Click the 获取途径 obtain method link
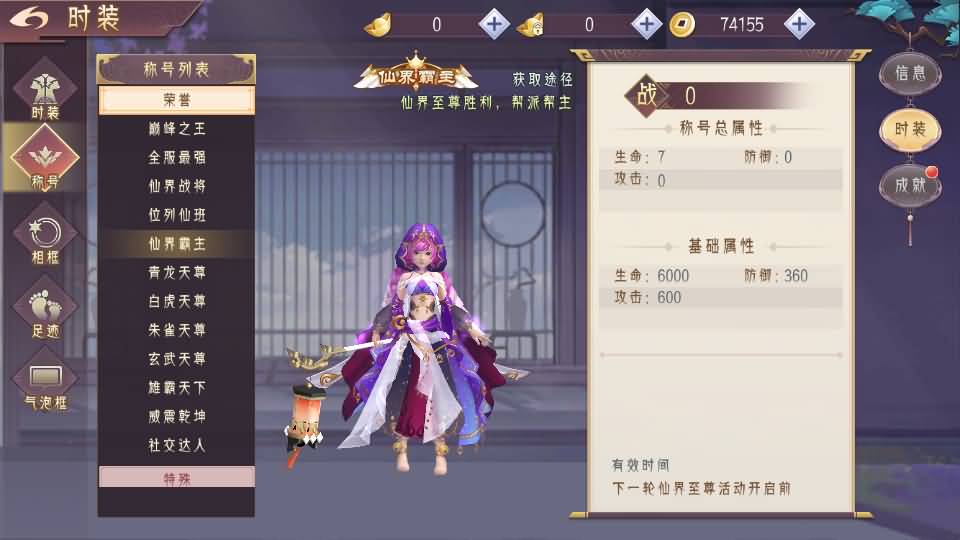Image resolution: width=960 pixels, height=540 pixels. (x=542, y=79)
